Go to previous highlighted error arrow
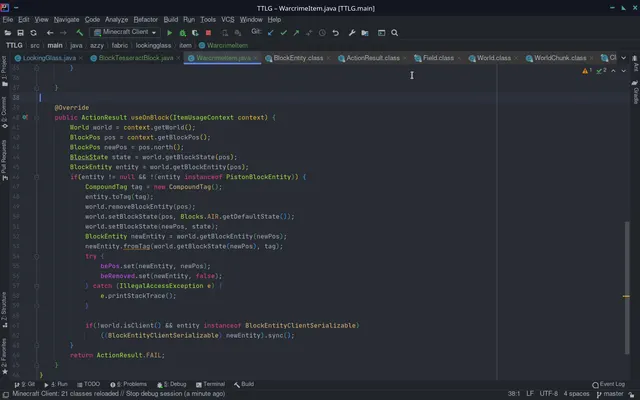Screen dimensions: 640x400 pos(613,71)
